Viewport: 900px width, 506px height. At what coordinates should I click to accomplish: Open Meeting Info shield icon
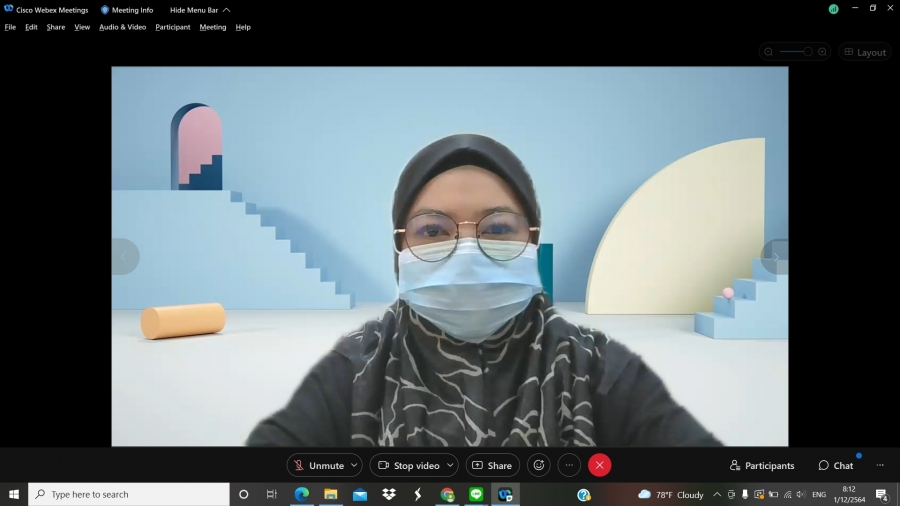tap(105, 10)
